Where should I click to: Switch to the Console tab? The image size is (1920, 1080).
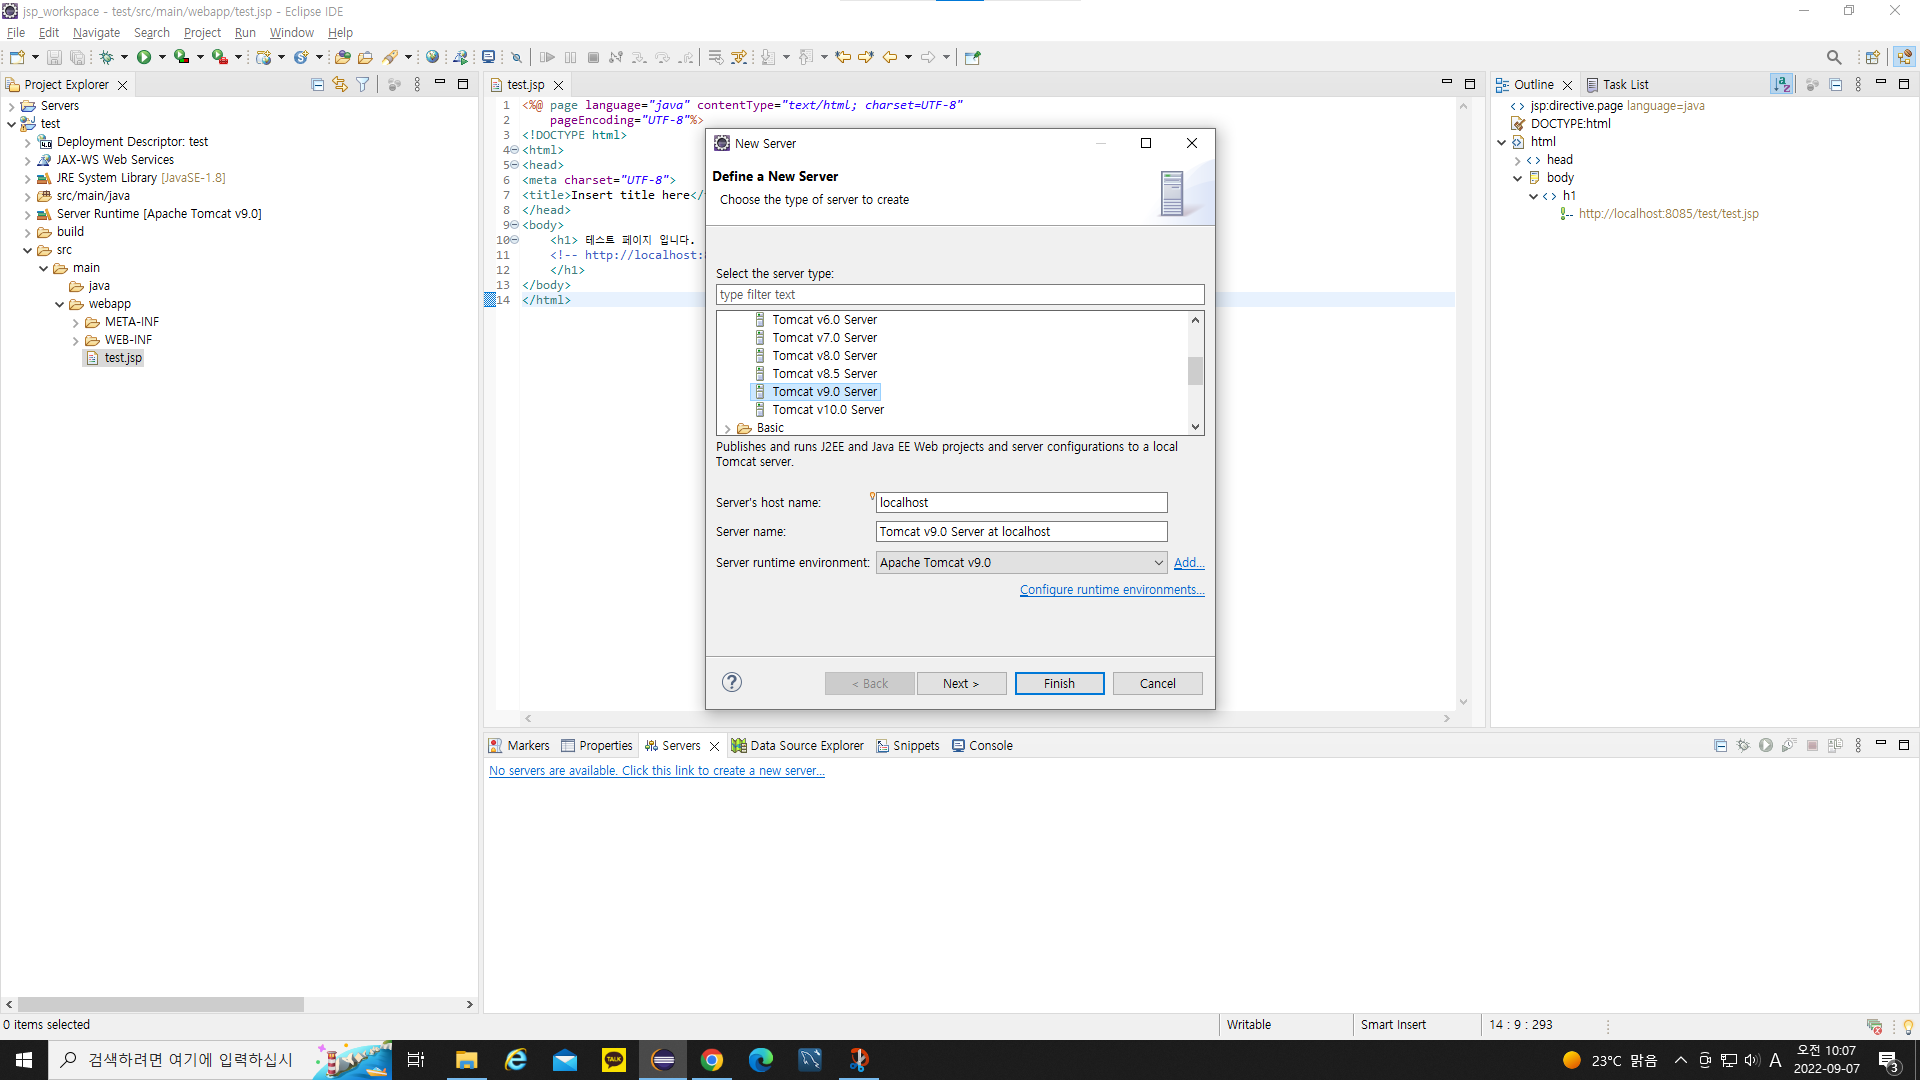(x=982, y=745)
